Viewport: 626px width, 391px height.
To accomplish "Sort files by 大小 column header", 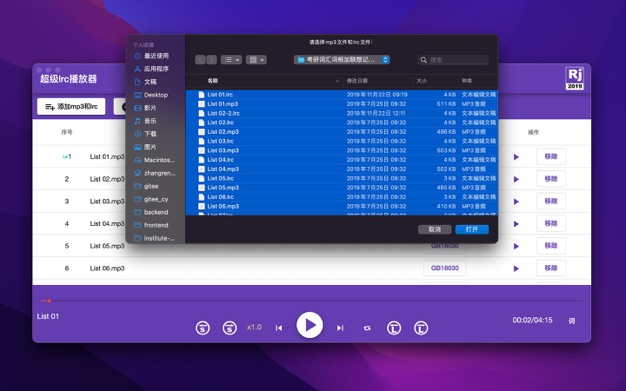I will [422, 81].
